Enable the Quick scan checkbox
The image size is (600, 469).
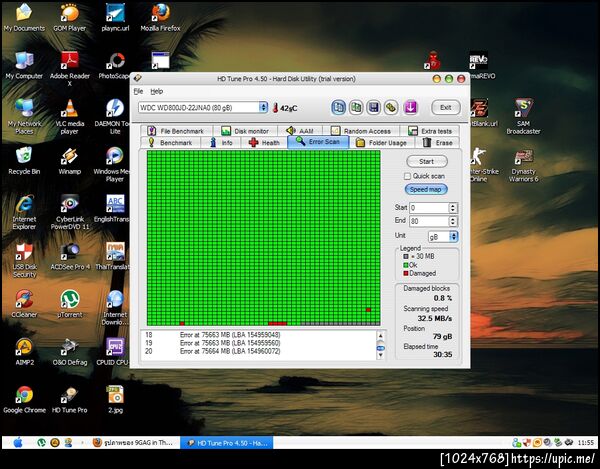click(x=407, y=176)
